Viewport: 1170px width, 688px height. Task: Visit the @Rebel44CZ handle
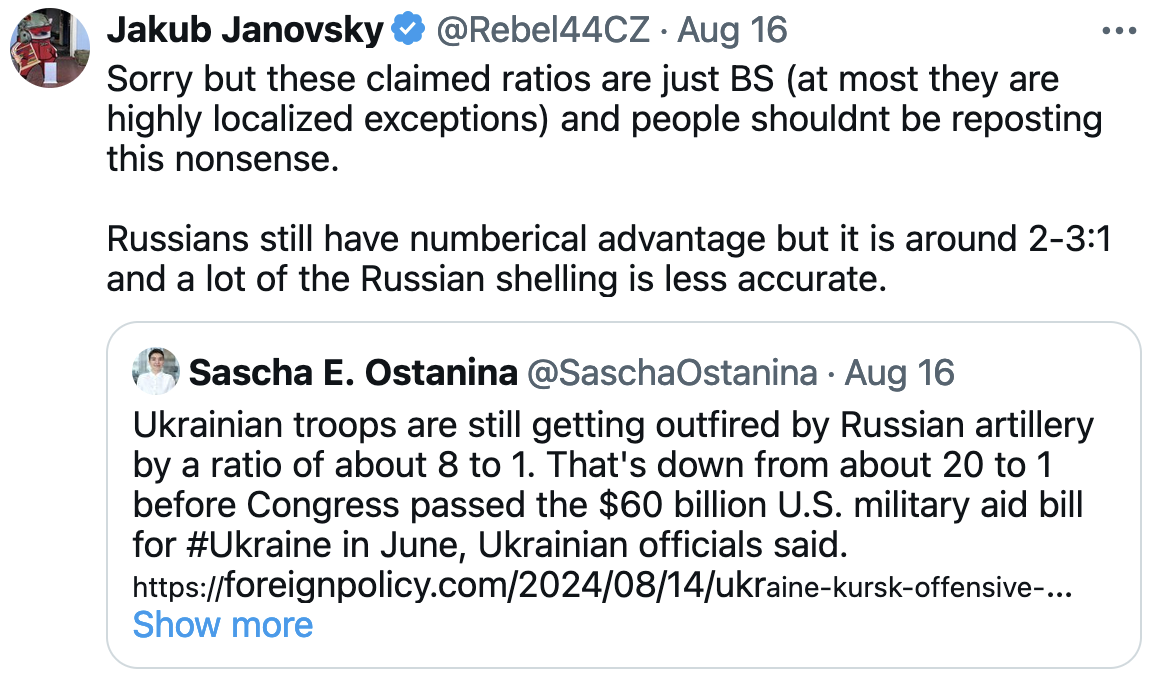point(544,31)
